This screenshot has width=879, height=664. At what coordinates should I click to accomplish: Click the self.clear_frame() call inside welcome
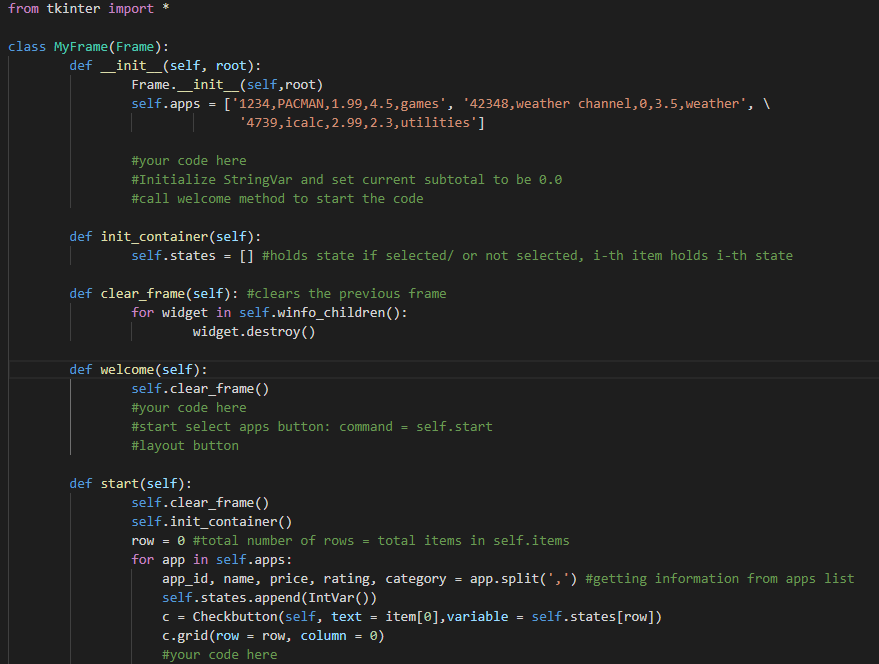(200, 388)
